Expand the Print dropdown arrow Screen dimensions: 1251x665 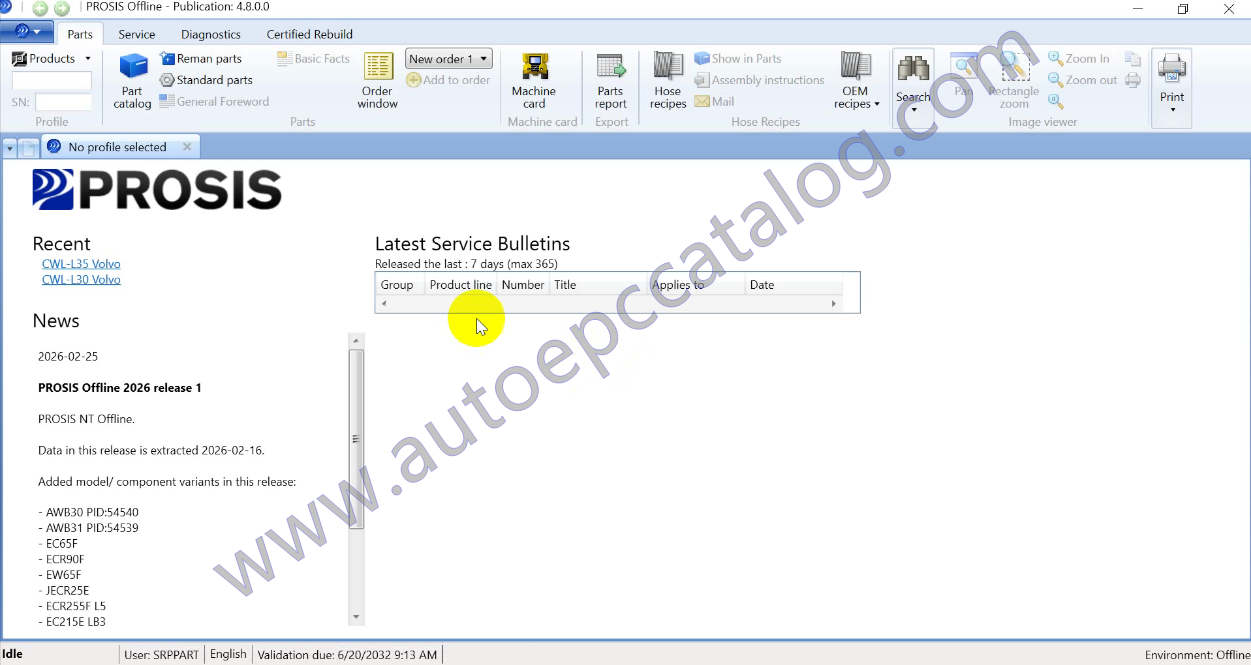click(x=1172, y=109)
